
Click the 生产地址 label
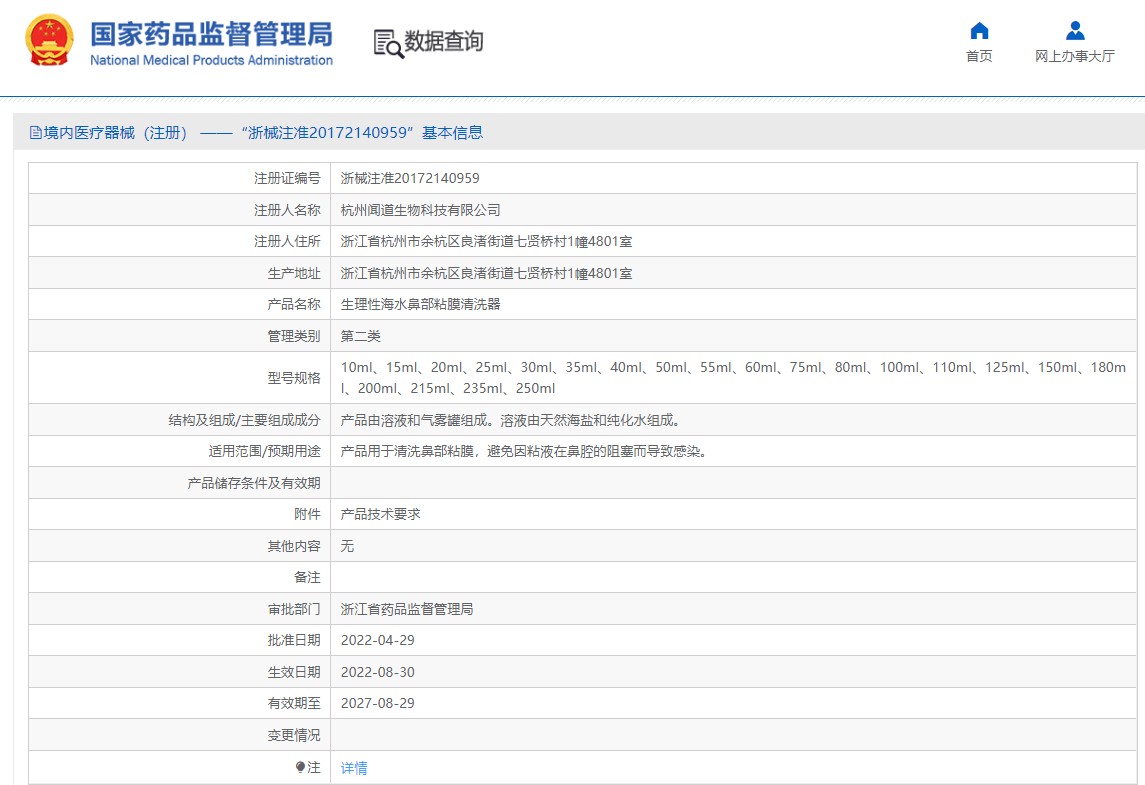(x=294, y=273)
